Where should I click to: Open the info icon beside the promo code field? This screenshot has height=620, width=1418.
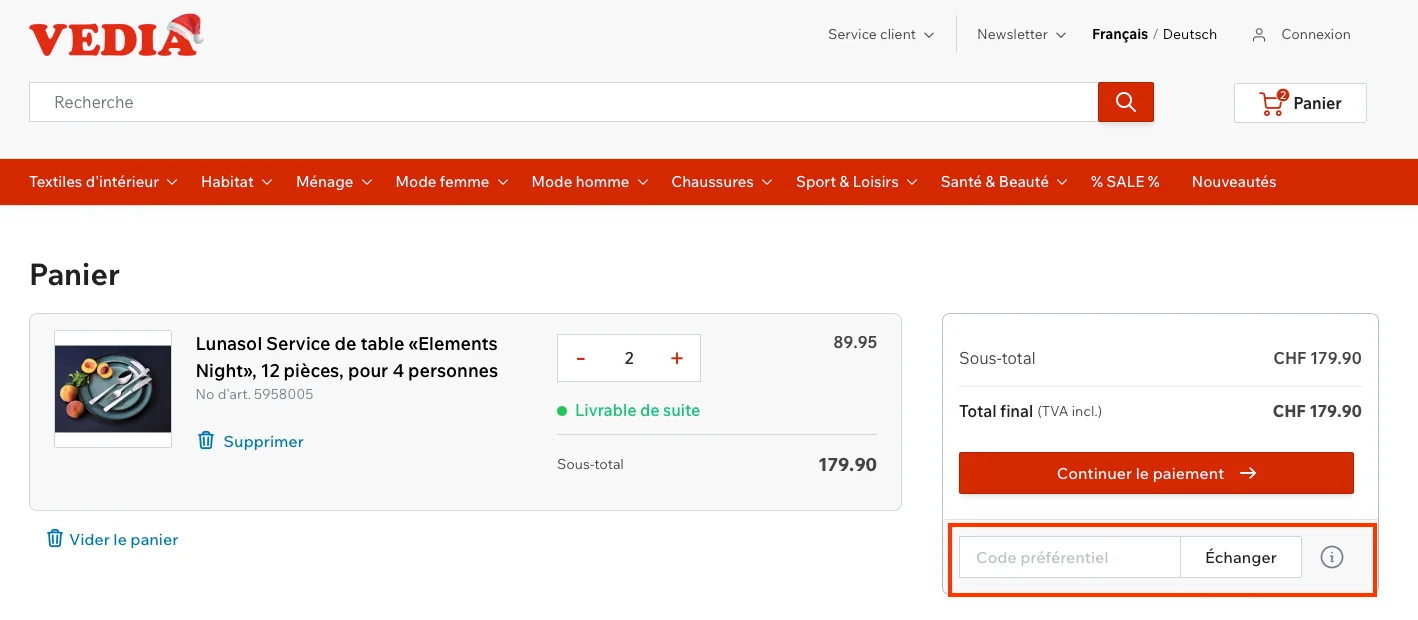click(1331, 557)
